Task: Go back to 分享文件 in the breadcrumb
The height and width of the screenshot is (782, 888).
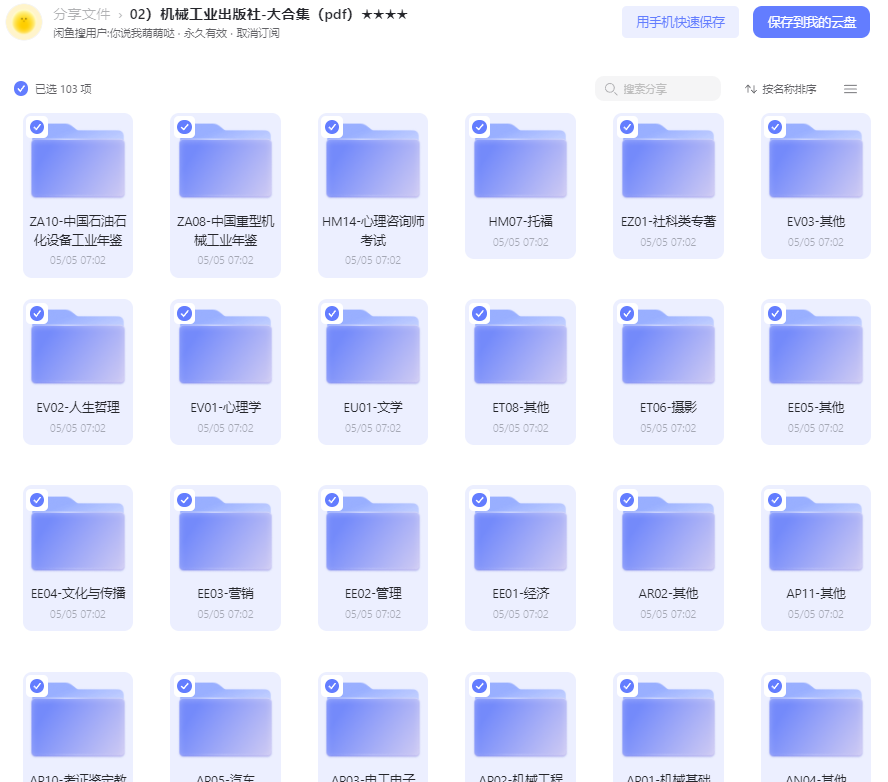Action: tap(82, 14)
